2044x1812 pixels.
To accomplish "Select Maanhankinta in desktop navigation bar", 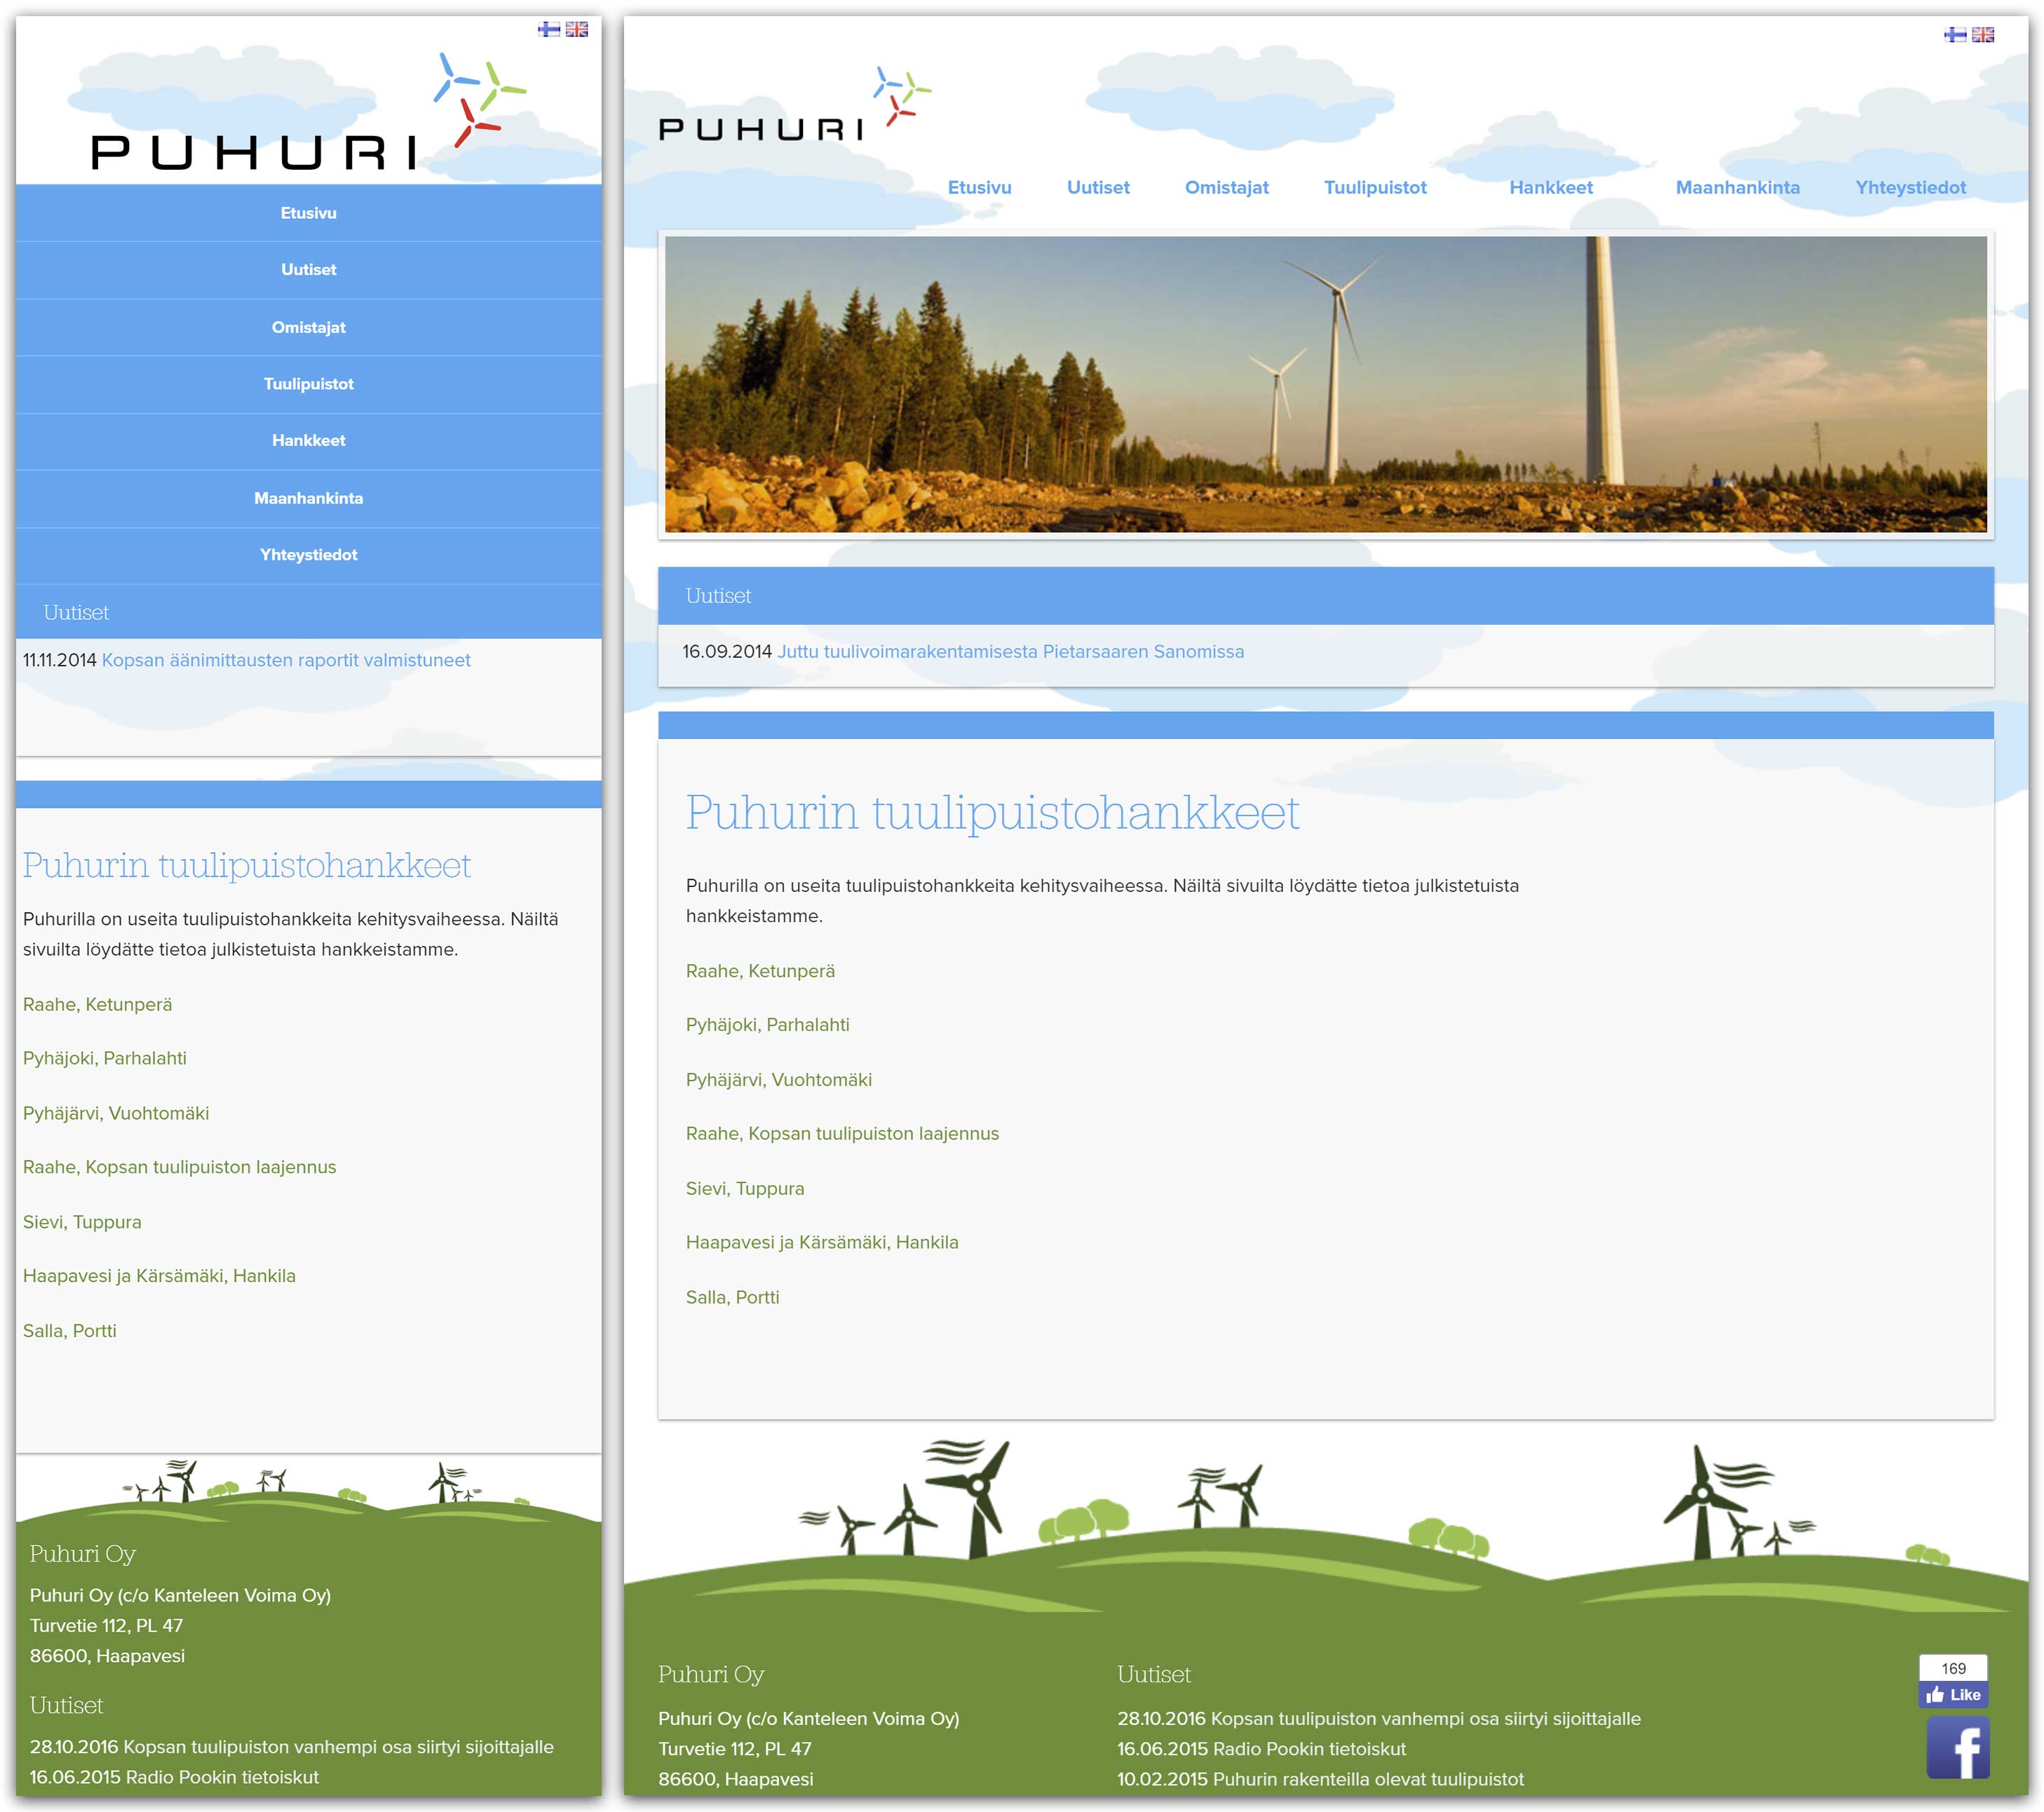I will click(1737, 187).
